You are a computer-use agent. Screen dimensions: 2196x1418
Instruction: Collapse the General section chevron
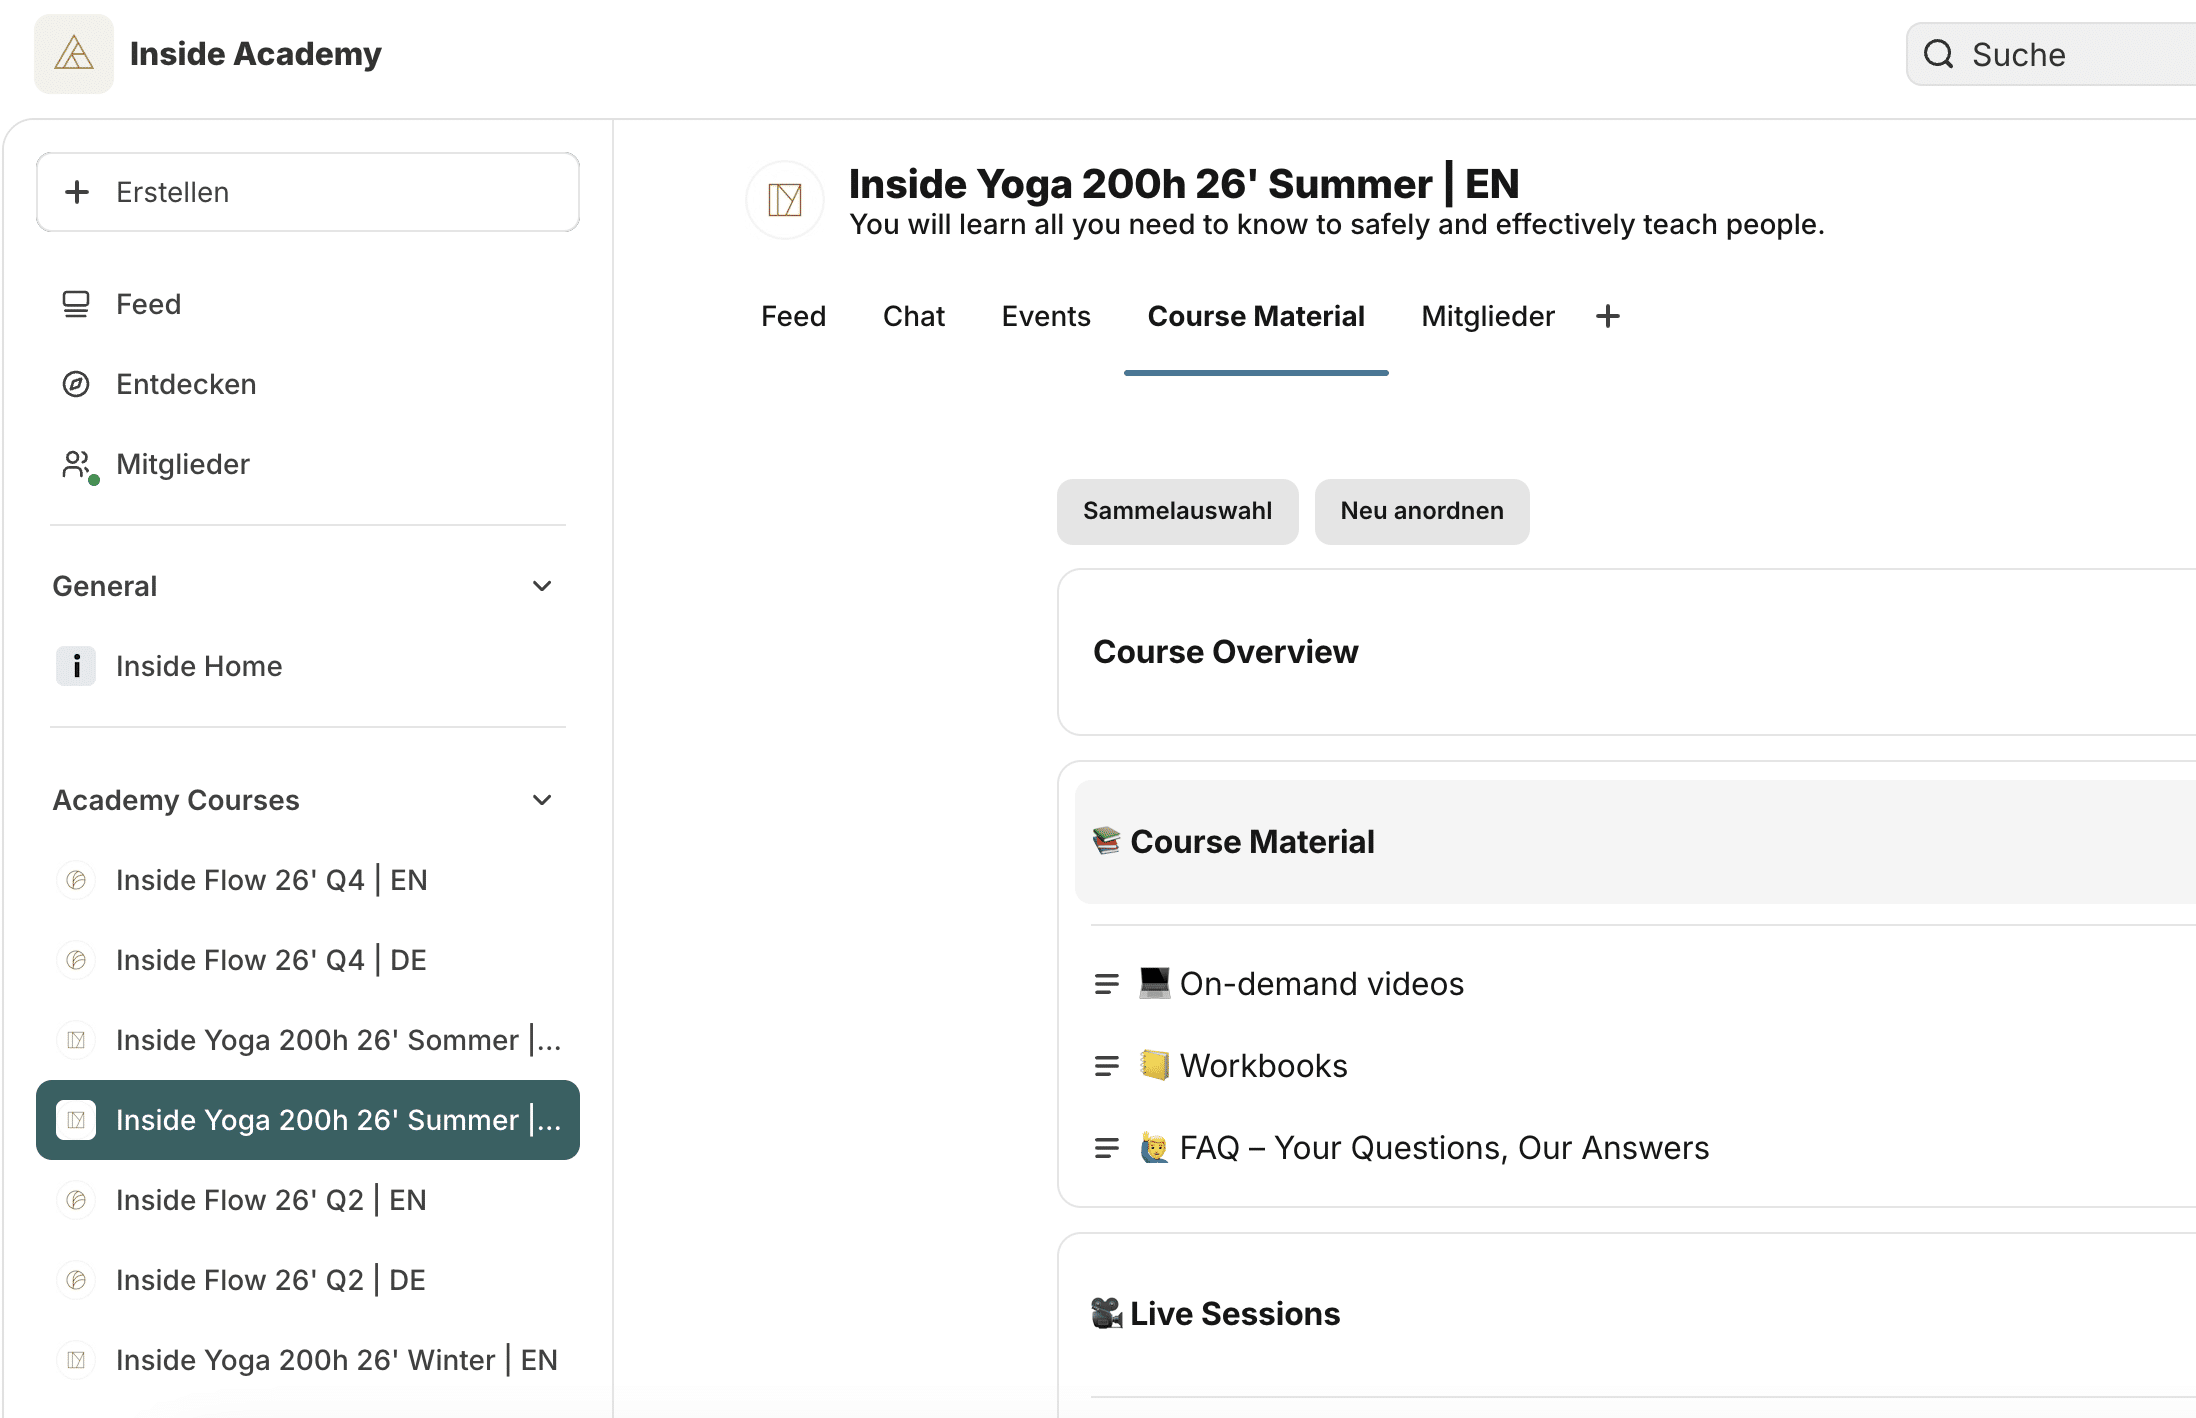tap(542, 586)
